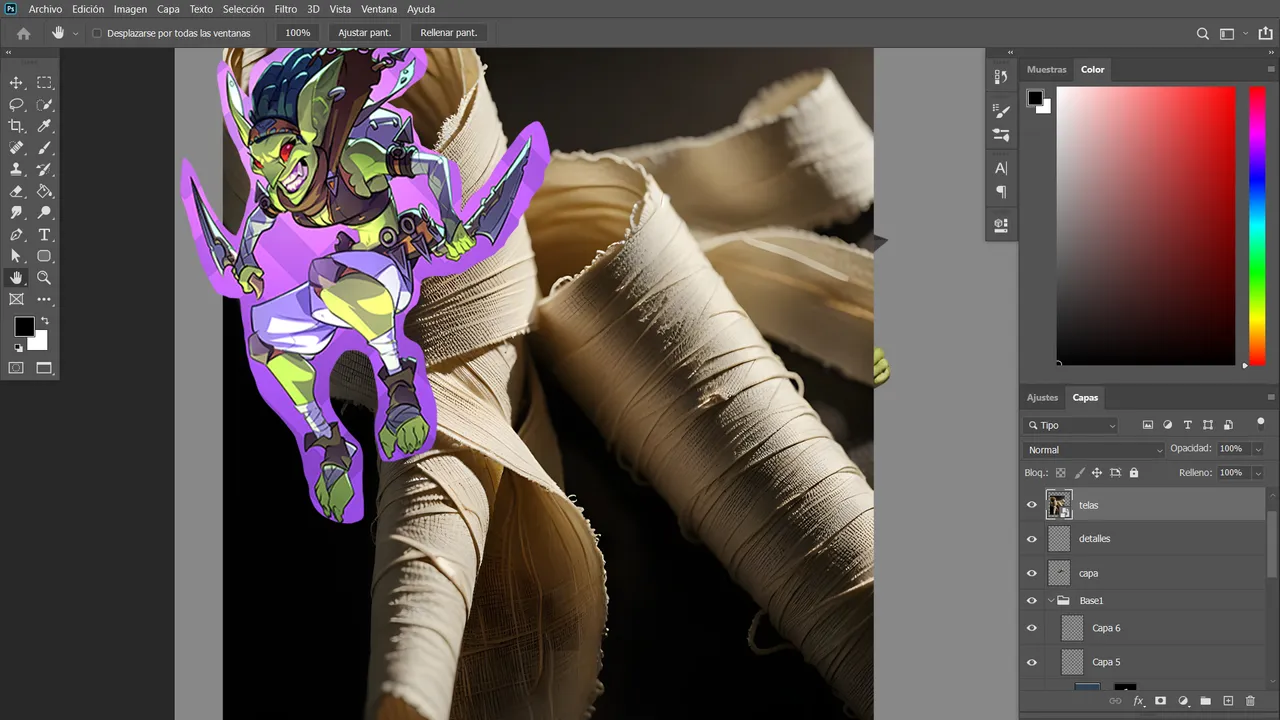This screenshot has width=1280, height=720.
Task: Open the Hand tool preset dropdown arrow
Action: pyautogui.click(x=75, y=33)
